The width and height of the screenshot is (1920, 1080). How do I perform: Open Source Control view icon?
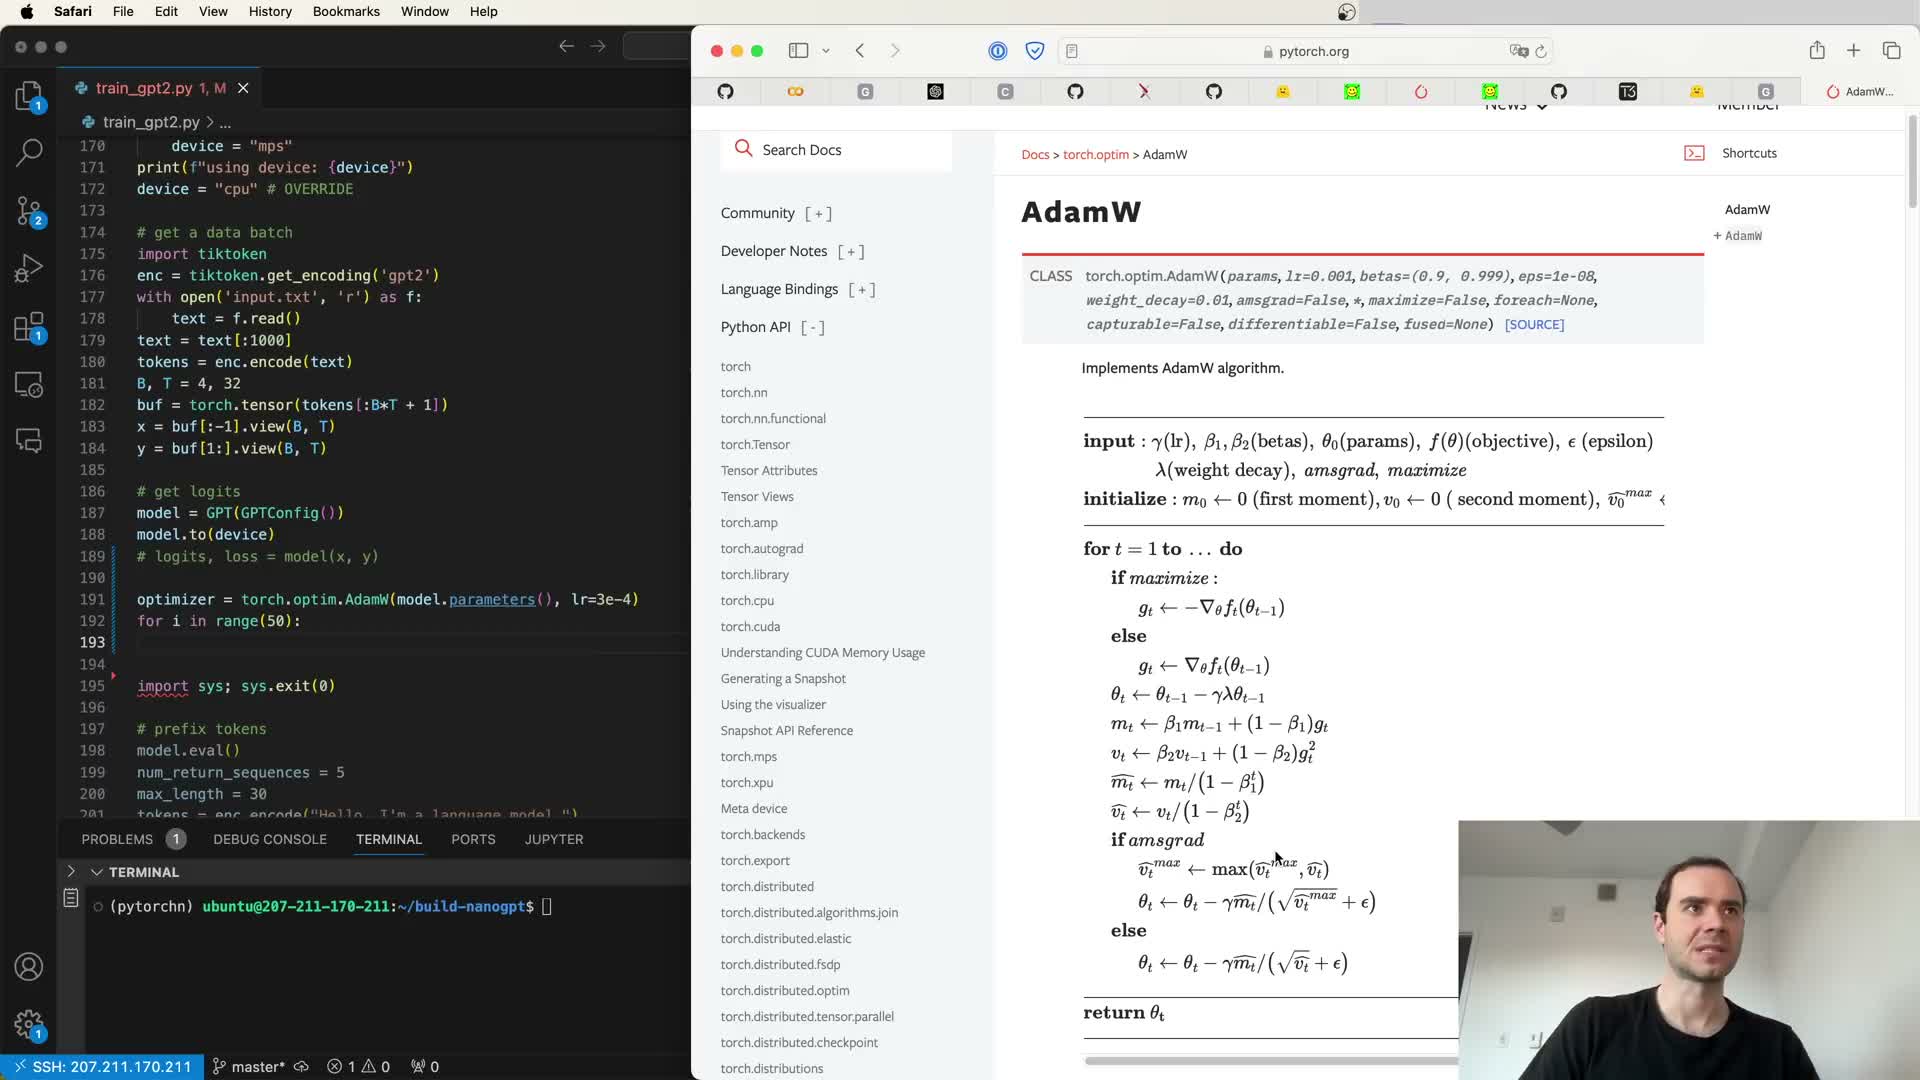pyautogui.click(x=29, y=211)
